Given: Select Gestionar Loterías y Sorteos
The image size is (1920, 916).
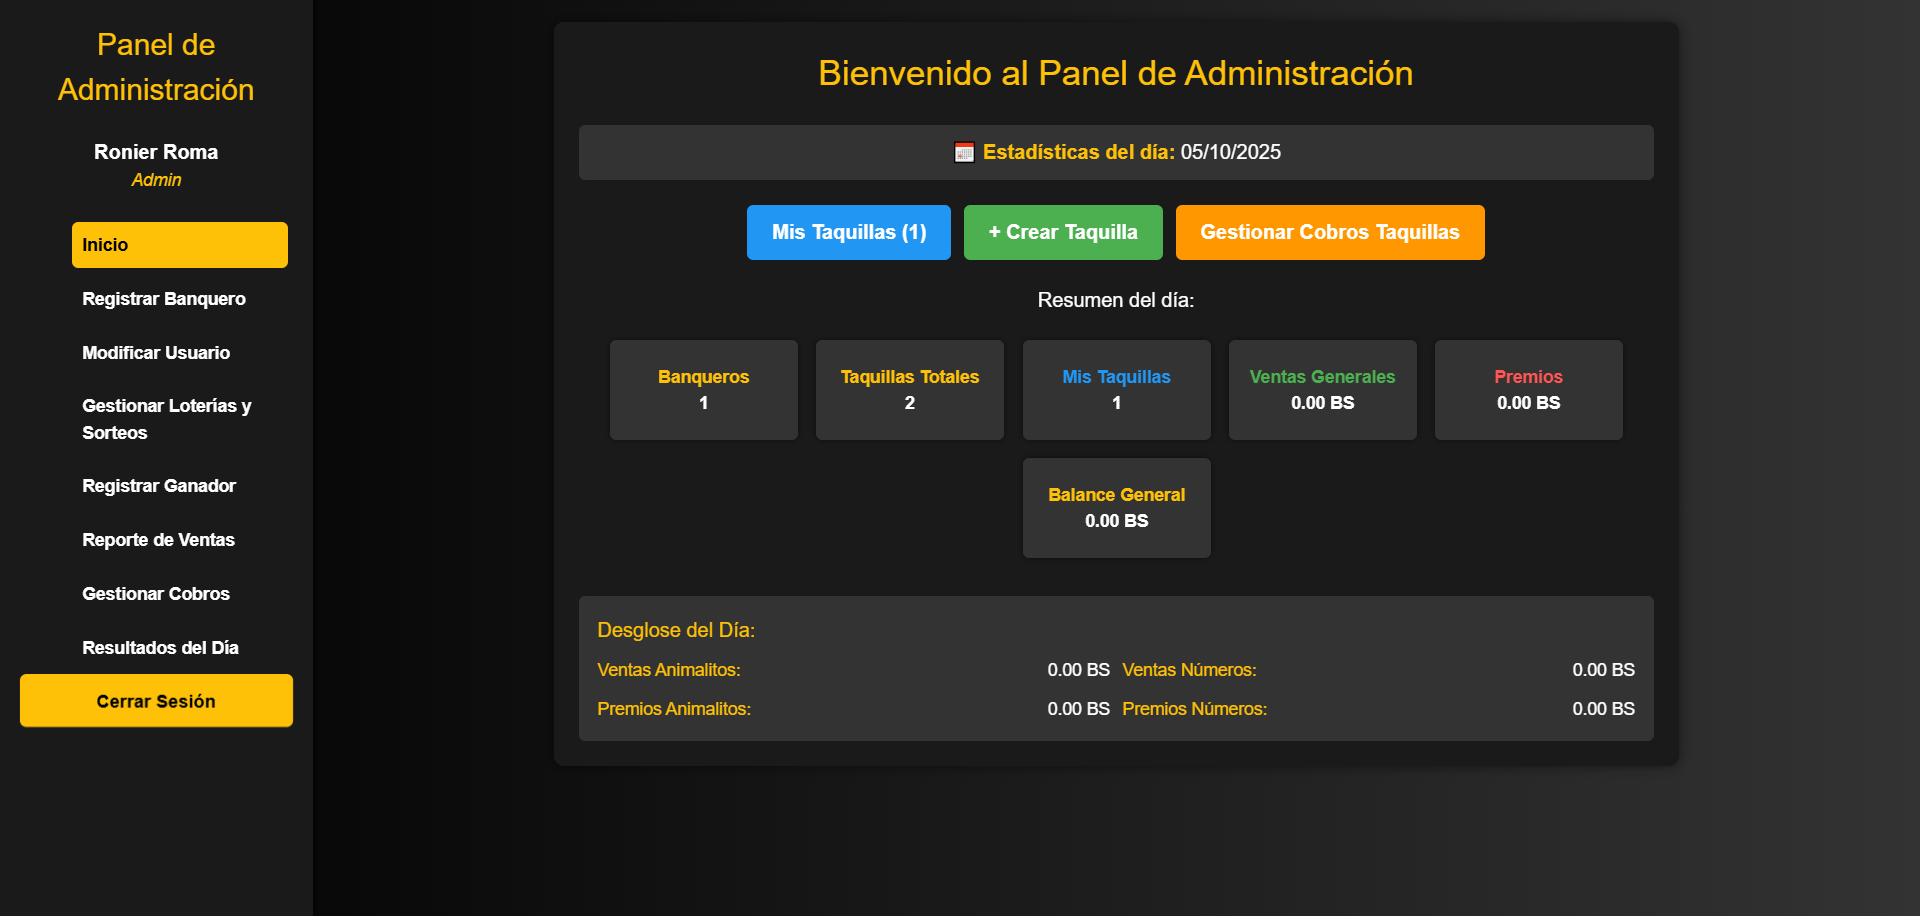Looking at the screenshot, I should (166, 419).
